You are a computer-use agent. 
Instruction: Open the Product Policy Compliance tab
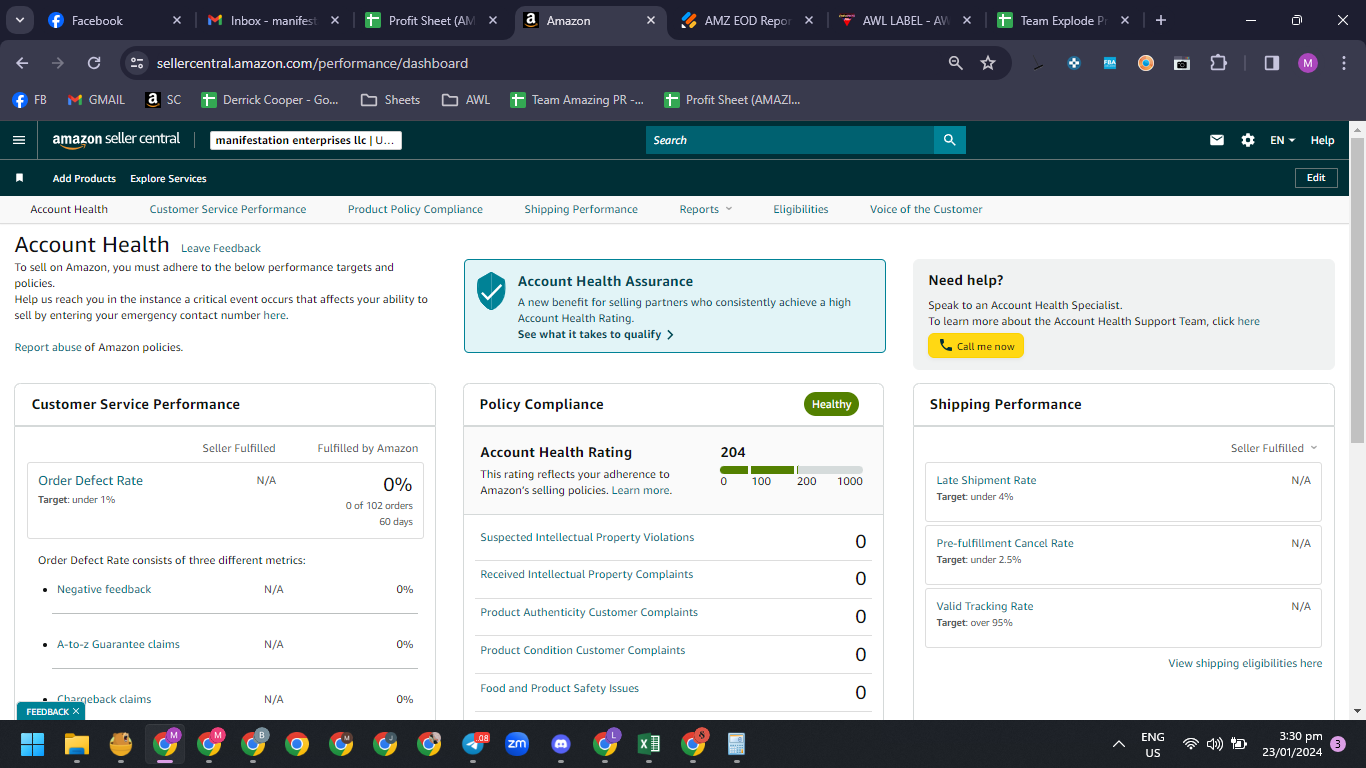(x=415, y=209)
